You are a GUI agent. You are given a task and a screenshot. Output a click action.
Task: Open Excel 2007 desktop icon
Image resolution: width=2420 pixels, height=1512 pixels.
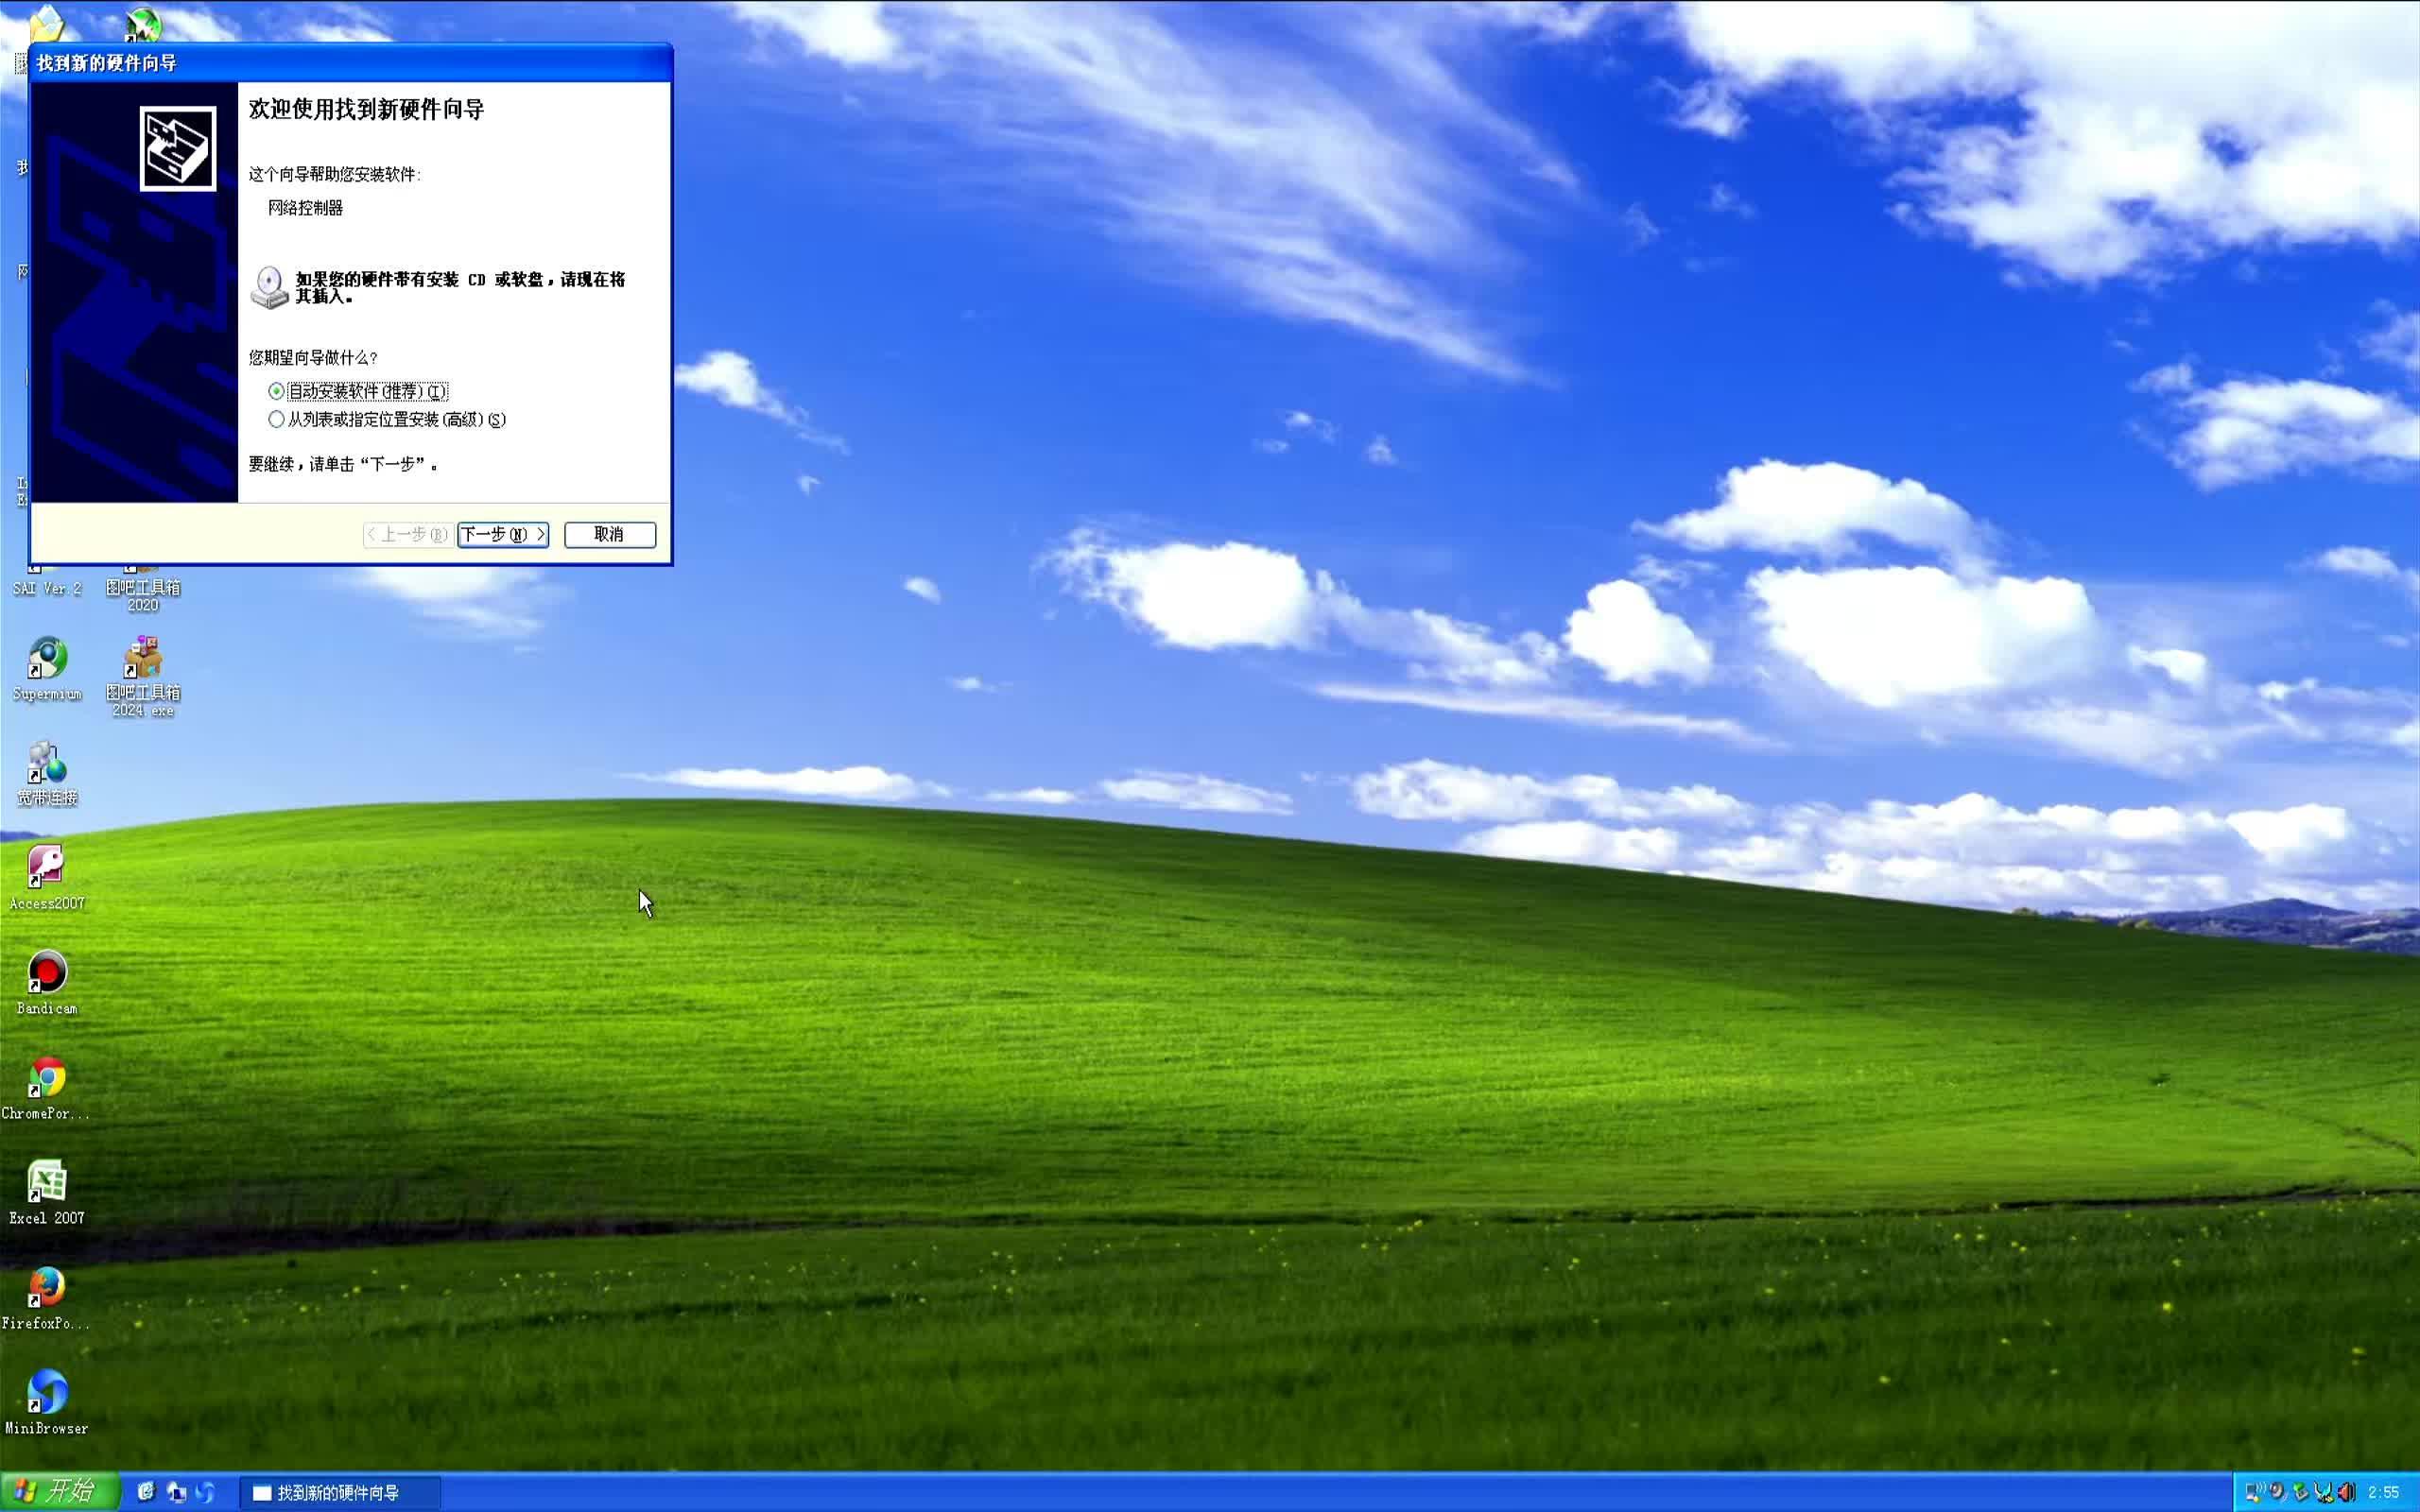tap(46, 1184)
